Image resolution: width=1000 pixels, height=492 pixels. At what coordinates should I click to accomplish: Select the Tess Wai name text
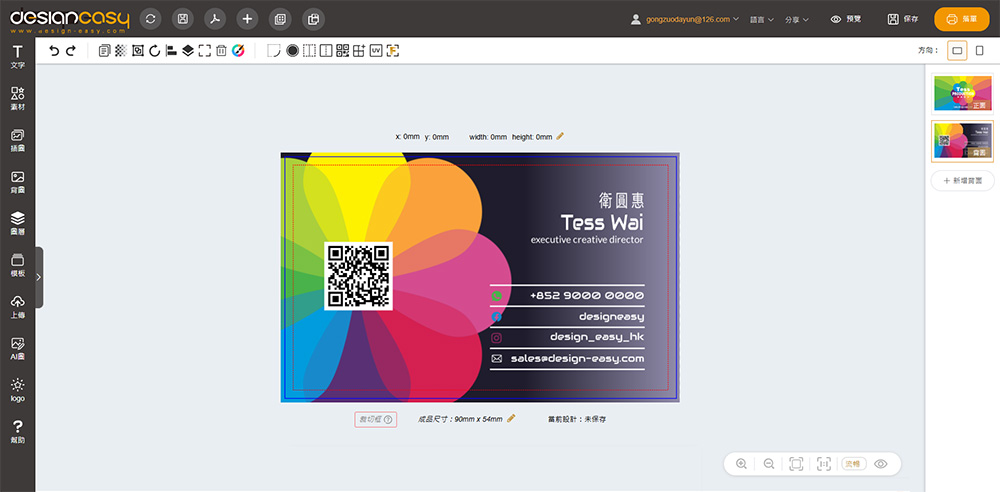(602, 222)
